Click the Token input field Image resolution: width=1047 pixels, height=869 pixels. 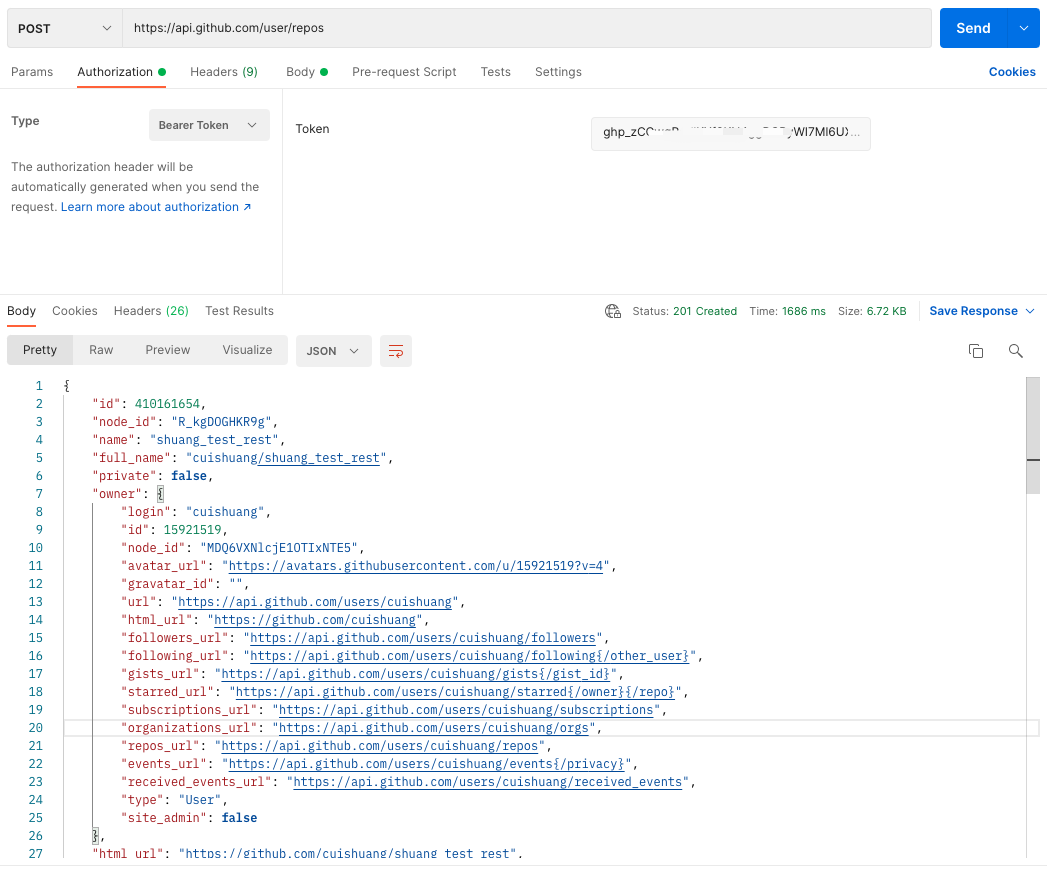(x=730, y=133)
